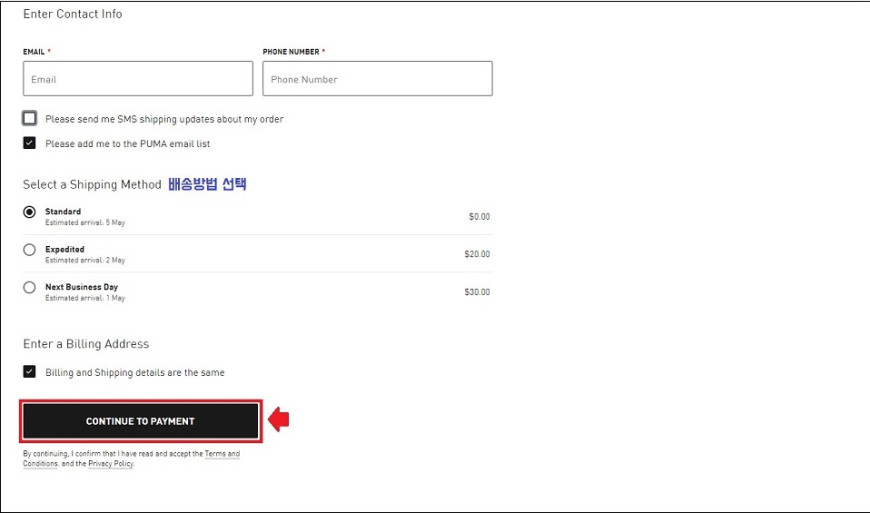
Task: Enable SMS shipping updates checkbox
Action: 29,118
